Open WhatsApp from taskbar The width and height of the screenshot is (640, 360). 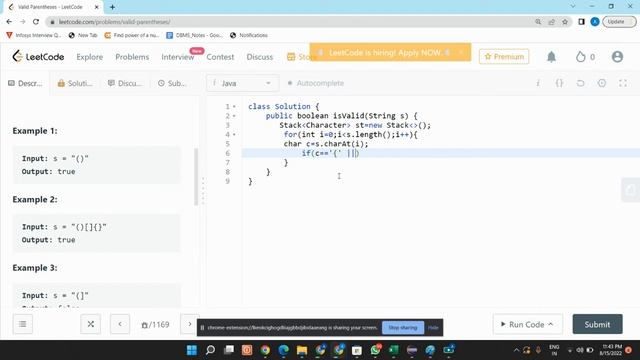pos(376,350)
